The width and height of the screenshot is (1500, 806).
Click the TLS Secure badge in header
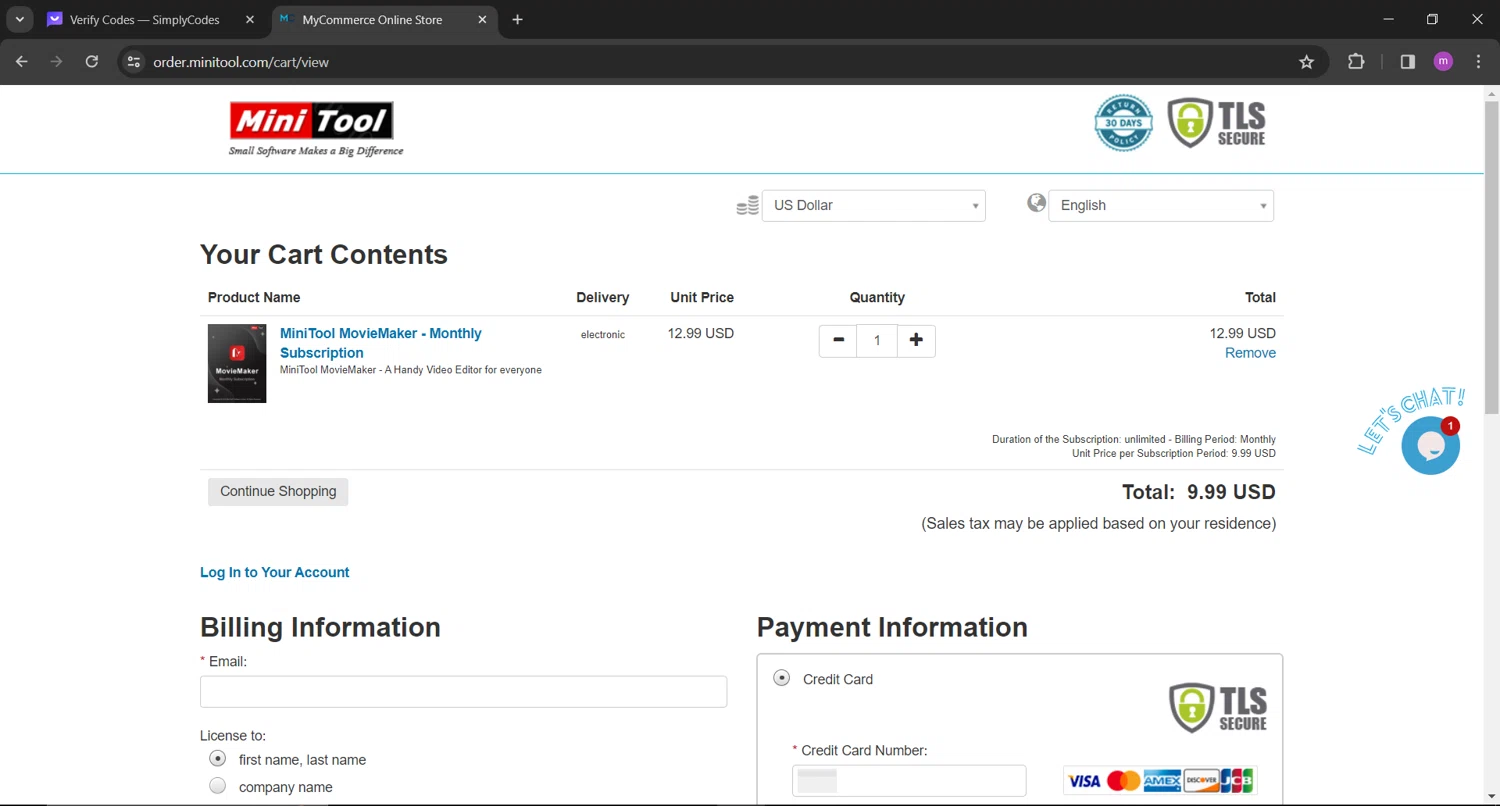point(1217,123)
